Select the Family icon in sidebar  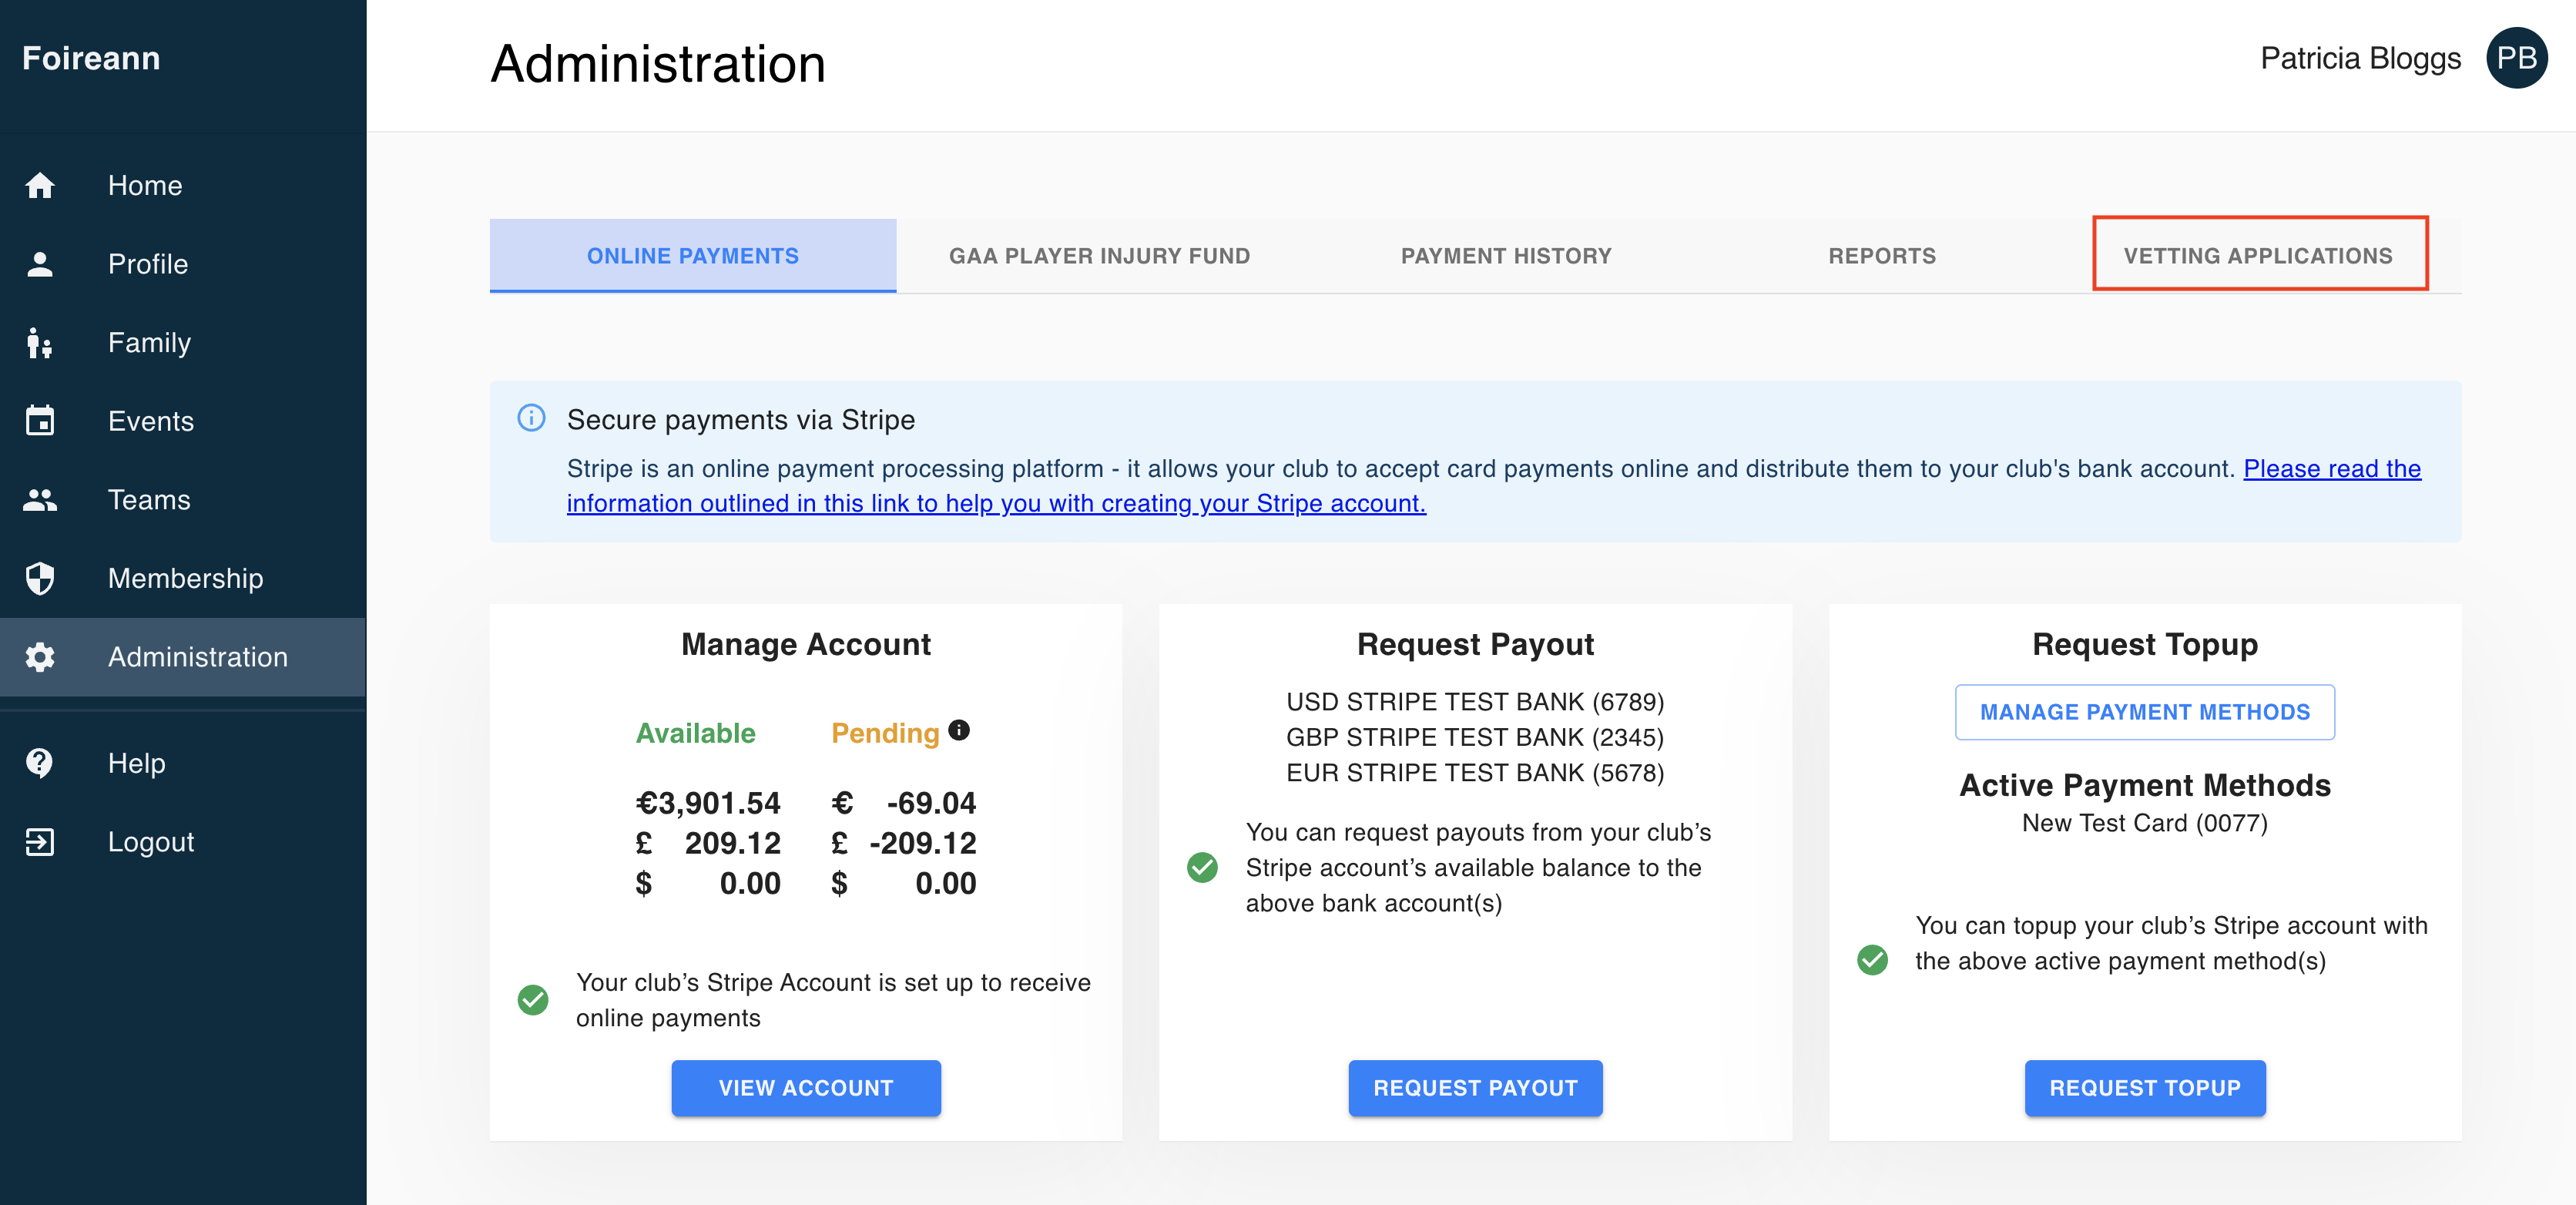(40, 343)
